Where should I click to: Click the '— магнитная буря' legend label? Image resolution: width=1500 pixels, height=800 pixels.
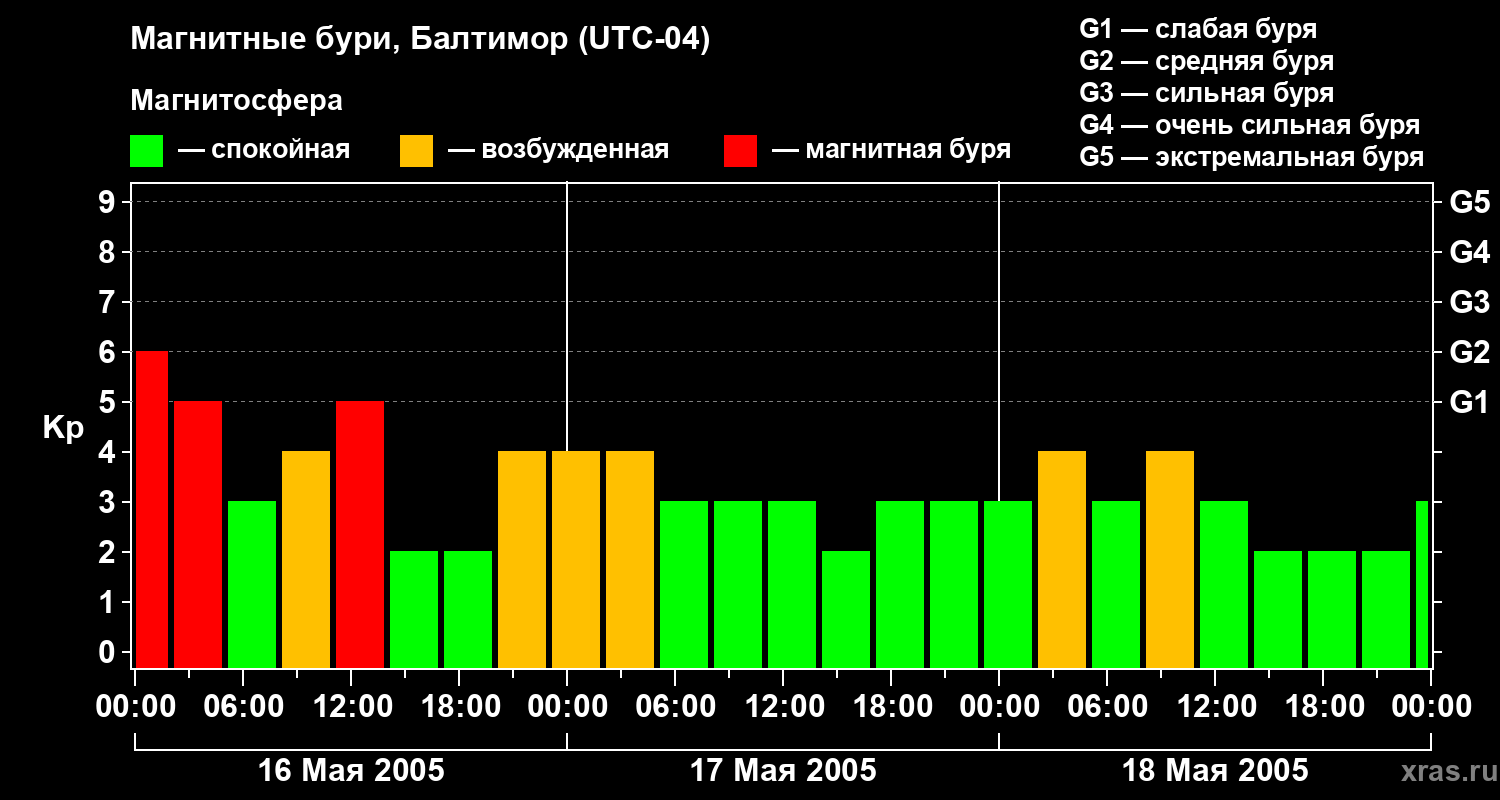[892, 150]
